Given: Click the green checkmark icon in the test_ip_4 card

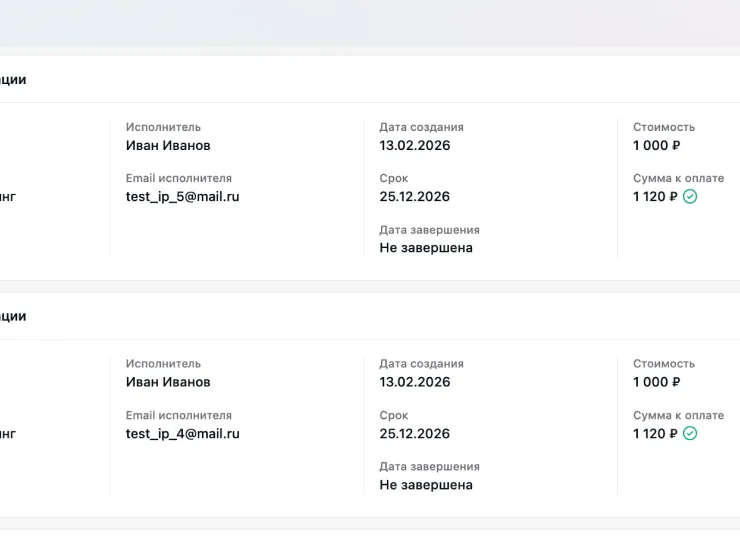Looking at the screenshot, I should [x=690, y=433].
